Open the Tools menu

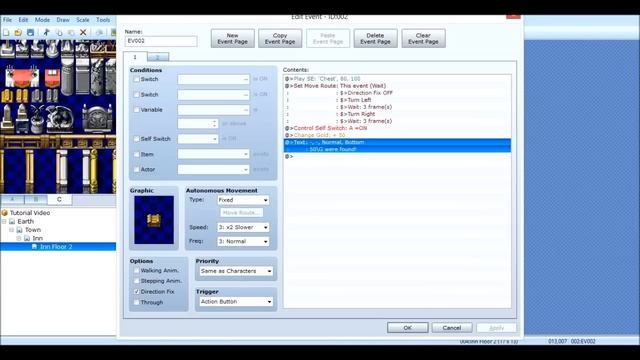tap(103, 20)
